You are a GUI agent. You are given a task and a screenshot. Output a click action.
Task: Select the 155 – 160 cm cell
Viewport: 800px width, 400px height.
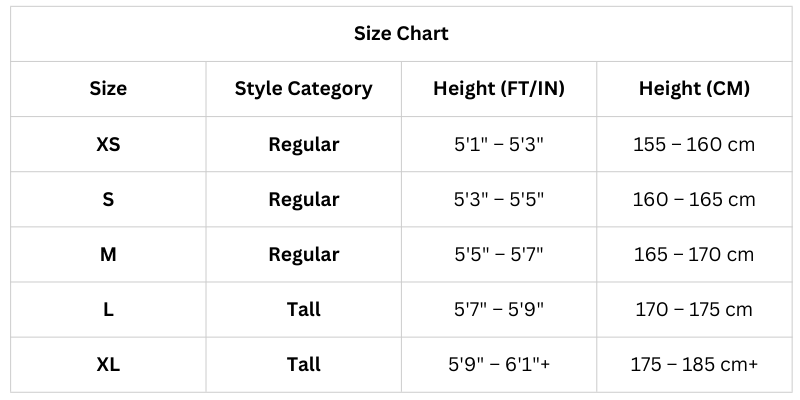pyautogui.click(x=694, y=144)
